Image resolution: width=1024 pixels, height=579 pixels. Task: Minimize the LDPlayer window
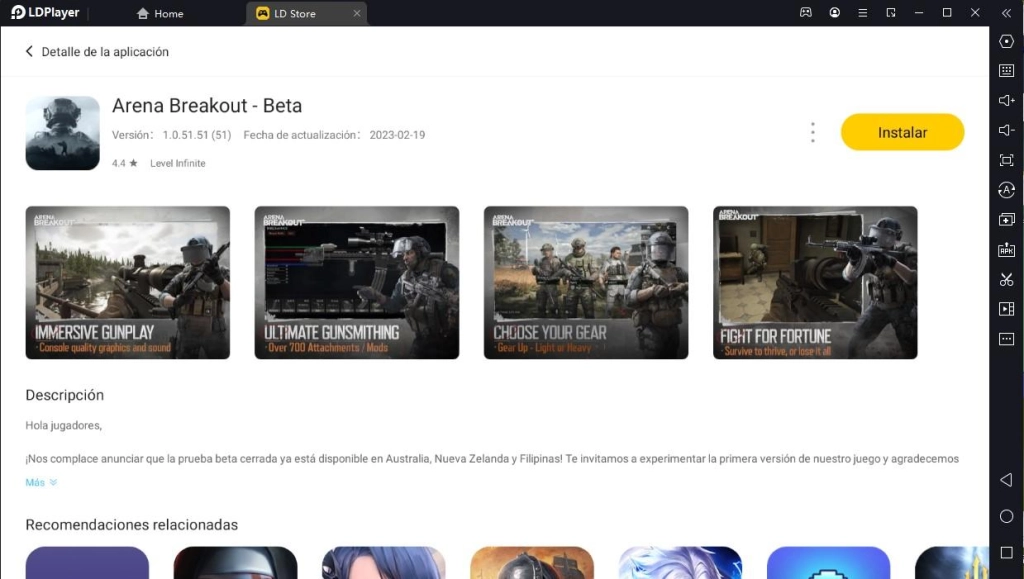(918, 12)
